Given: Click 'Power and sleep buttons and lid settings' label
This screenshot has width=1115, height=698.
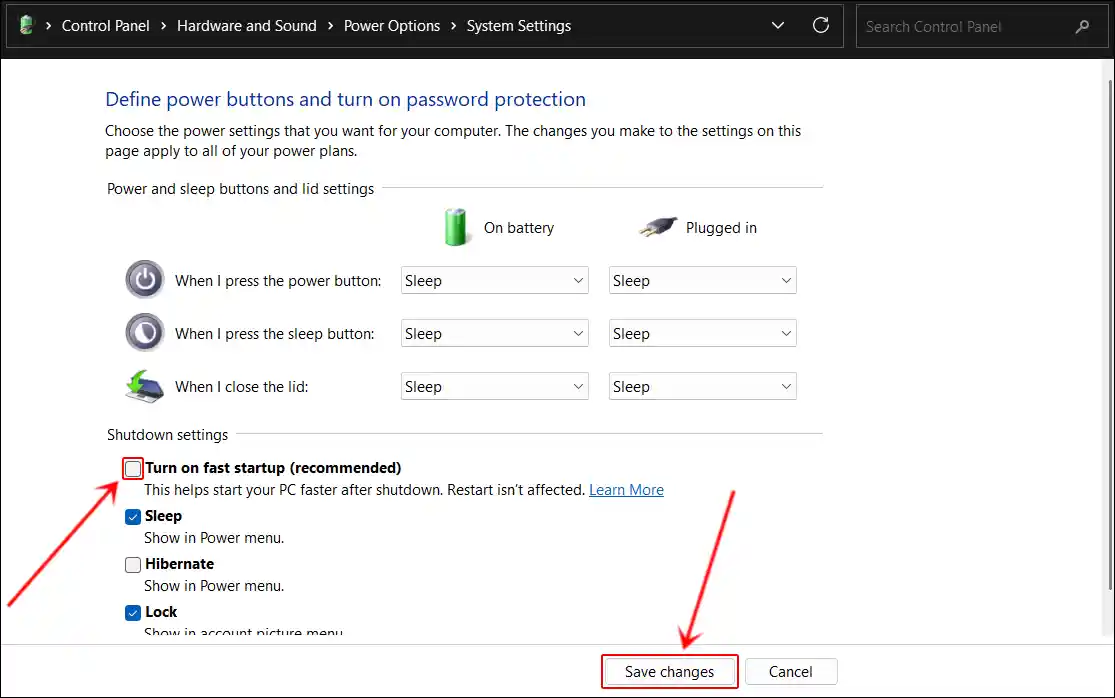Looking at the screenshot, I should click(240, 188).
